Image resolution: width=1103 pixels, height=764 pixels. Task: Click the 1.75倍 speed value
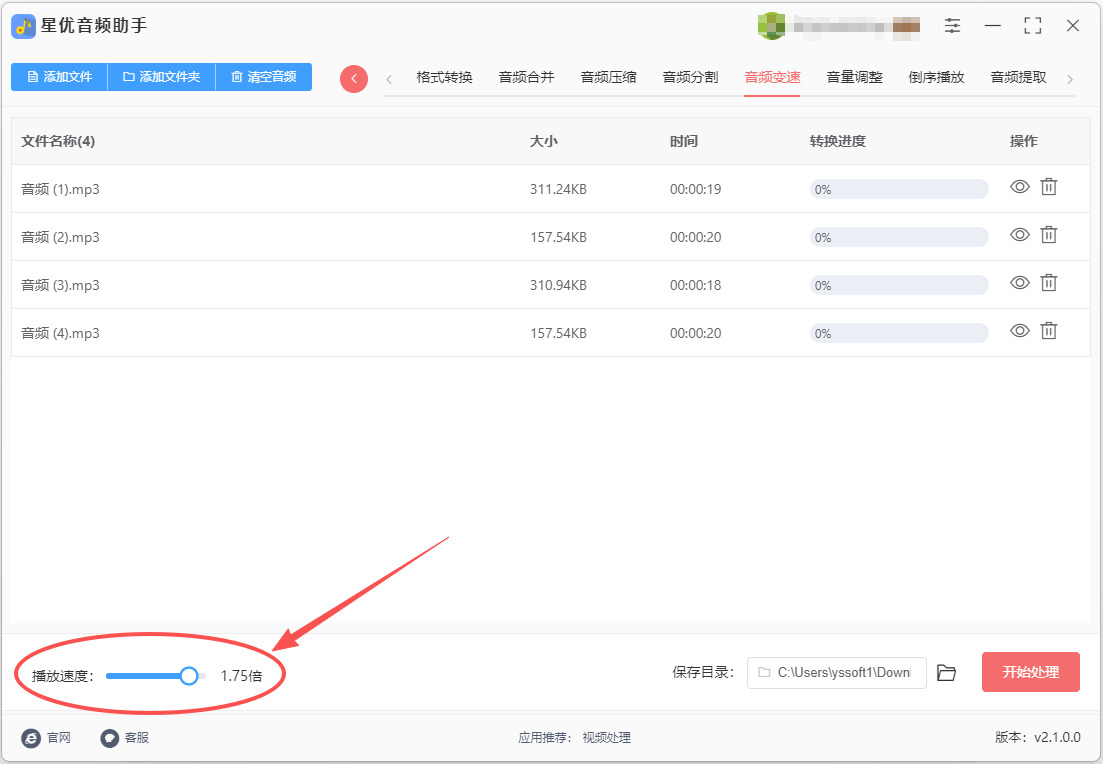click(x=241, y=676)
